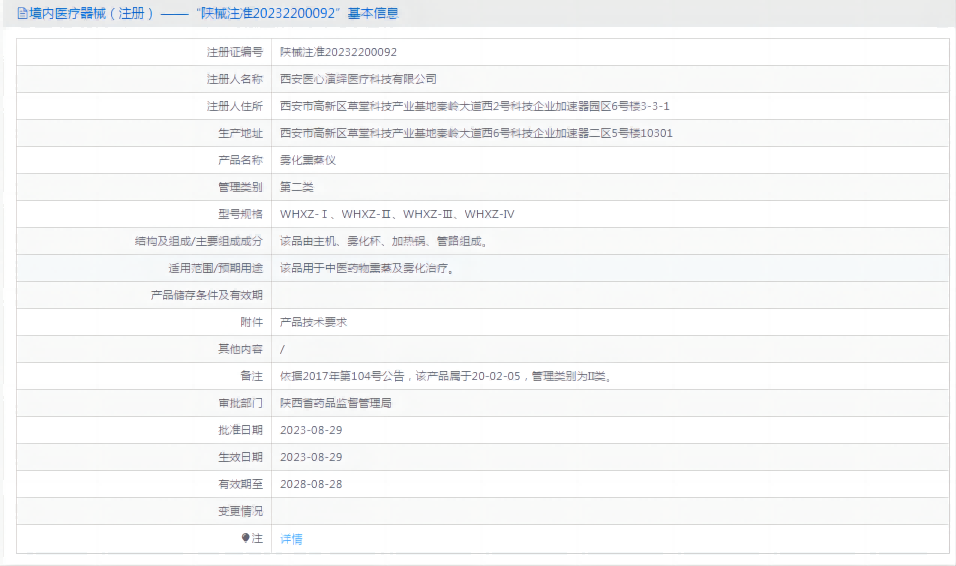Click the 生产地址 label
The image size is (956, 566).
240,133
